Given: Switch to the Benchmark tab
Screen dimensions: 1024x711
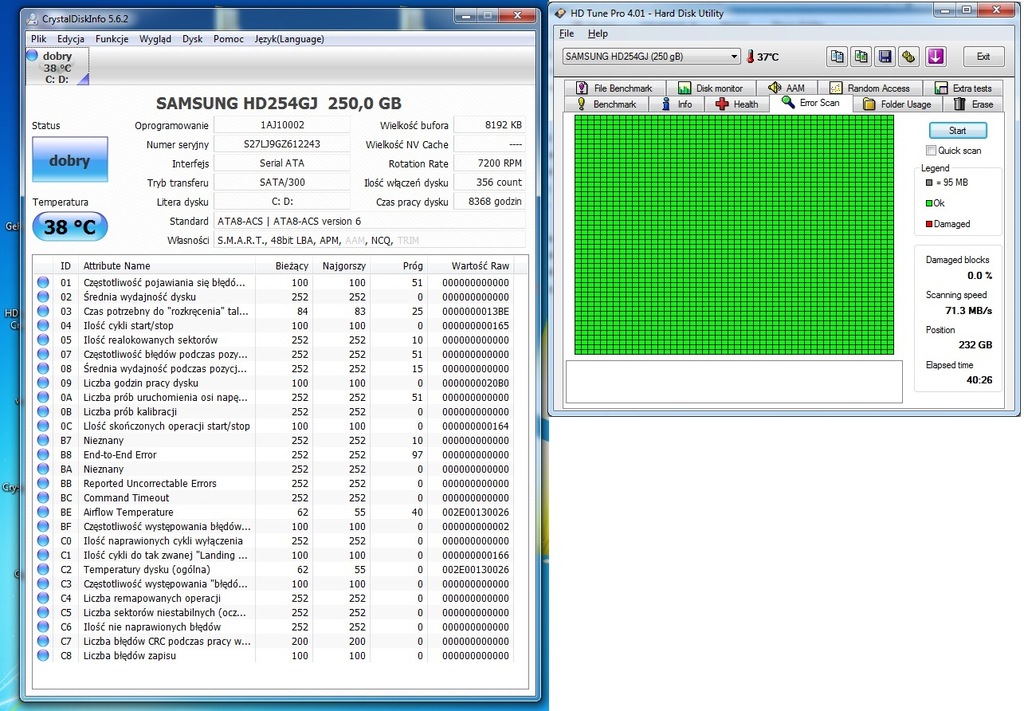Looking at the screenshot, I should pyautogui.click(x=606, y=104).
